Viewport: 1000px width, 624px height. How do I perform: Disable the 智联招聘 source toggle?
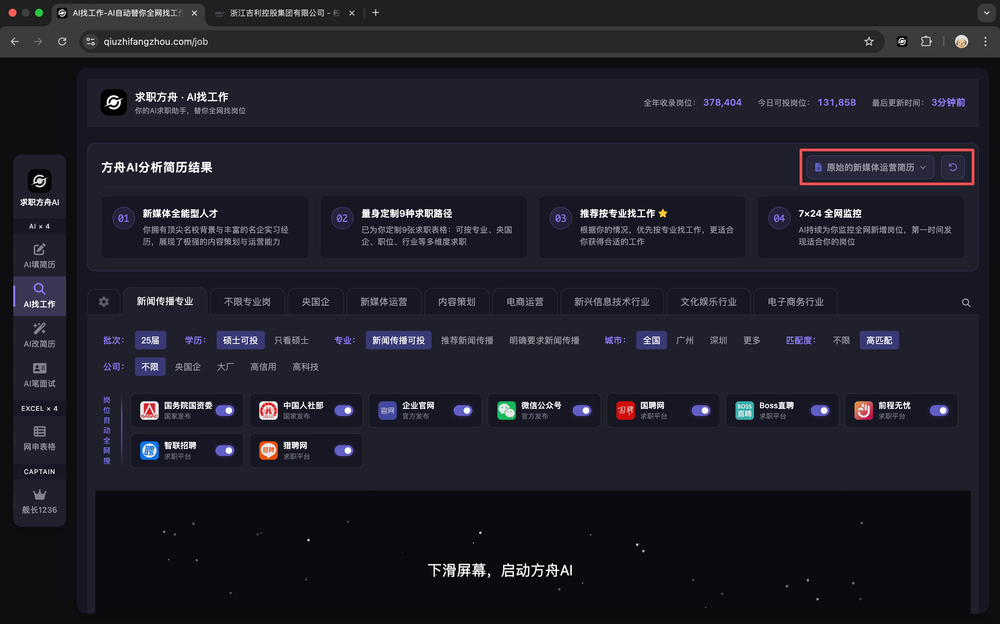tap(225, 450)
